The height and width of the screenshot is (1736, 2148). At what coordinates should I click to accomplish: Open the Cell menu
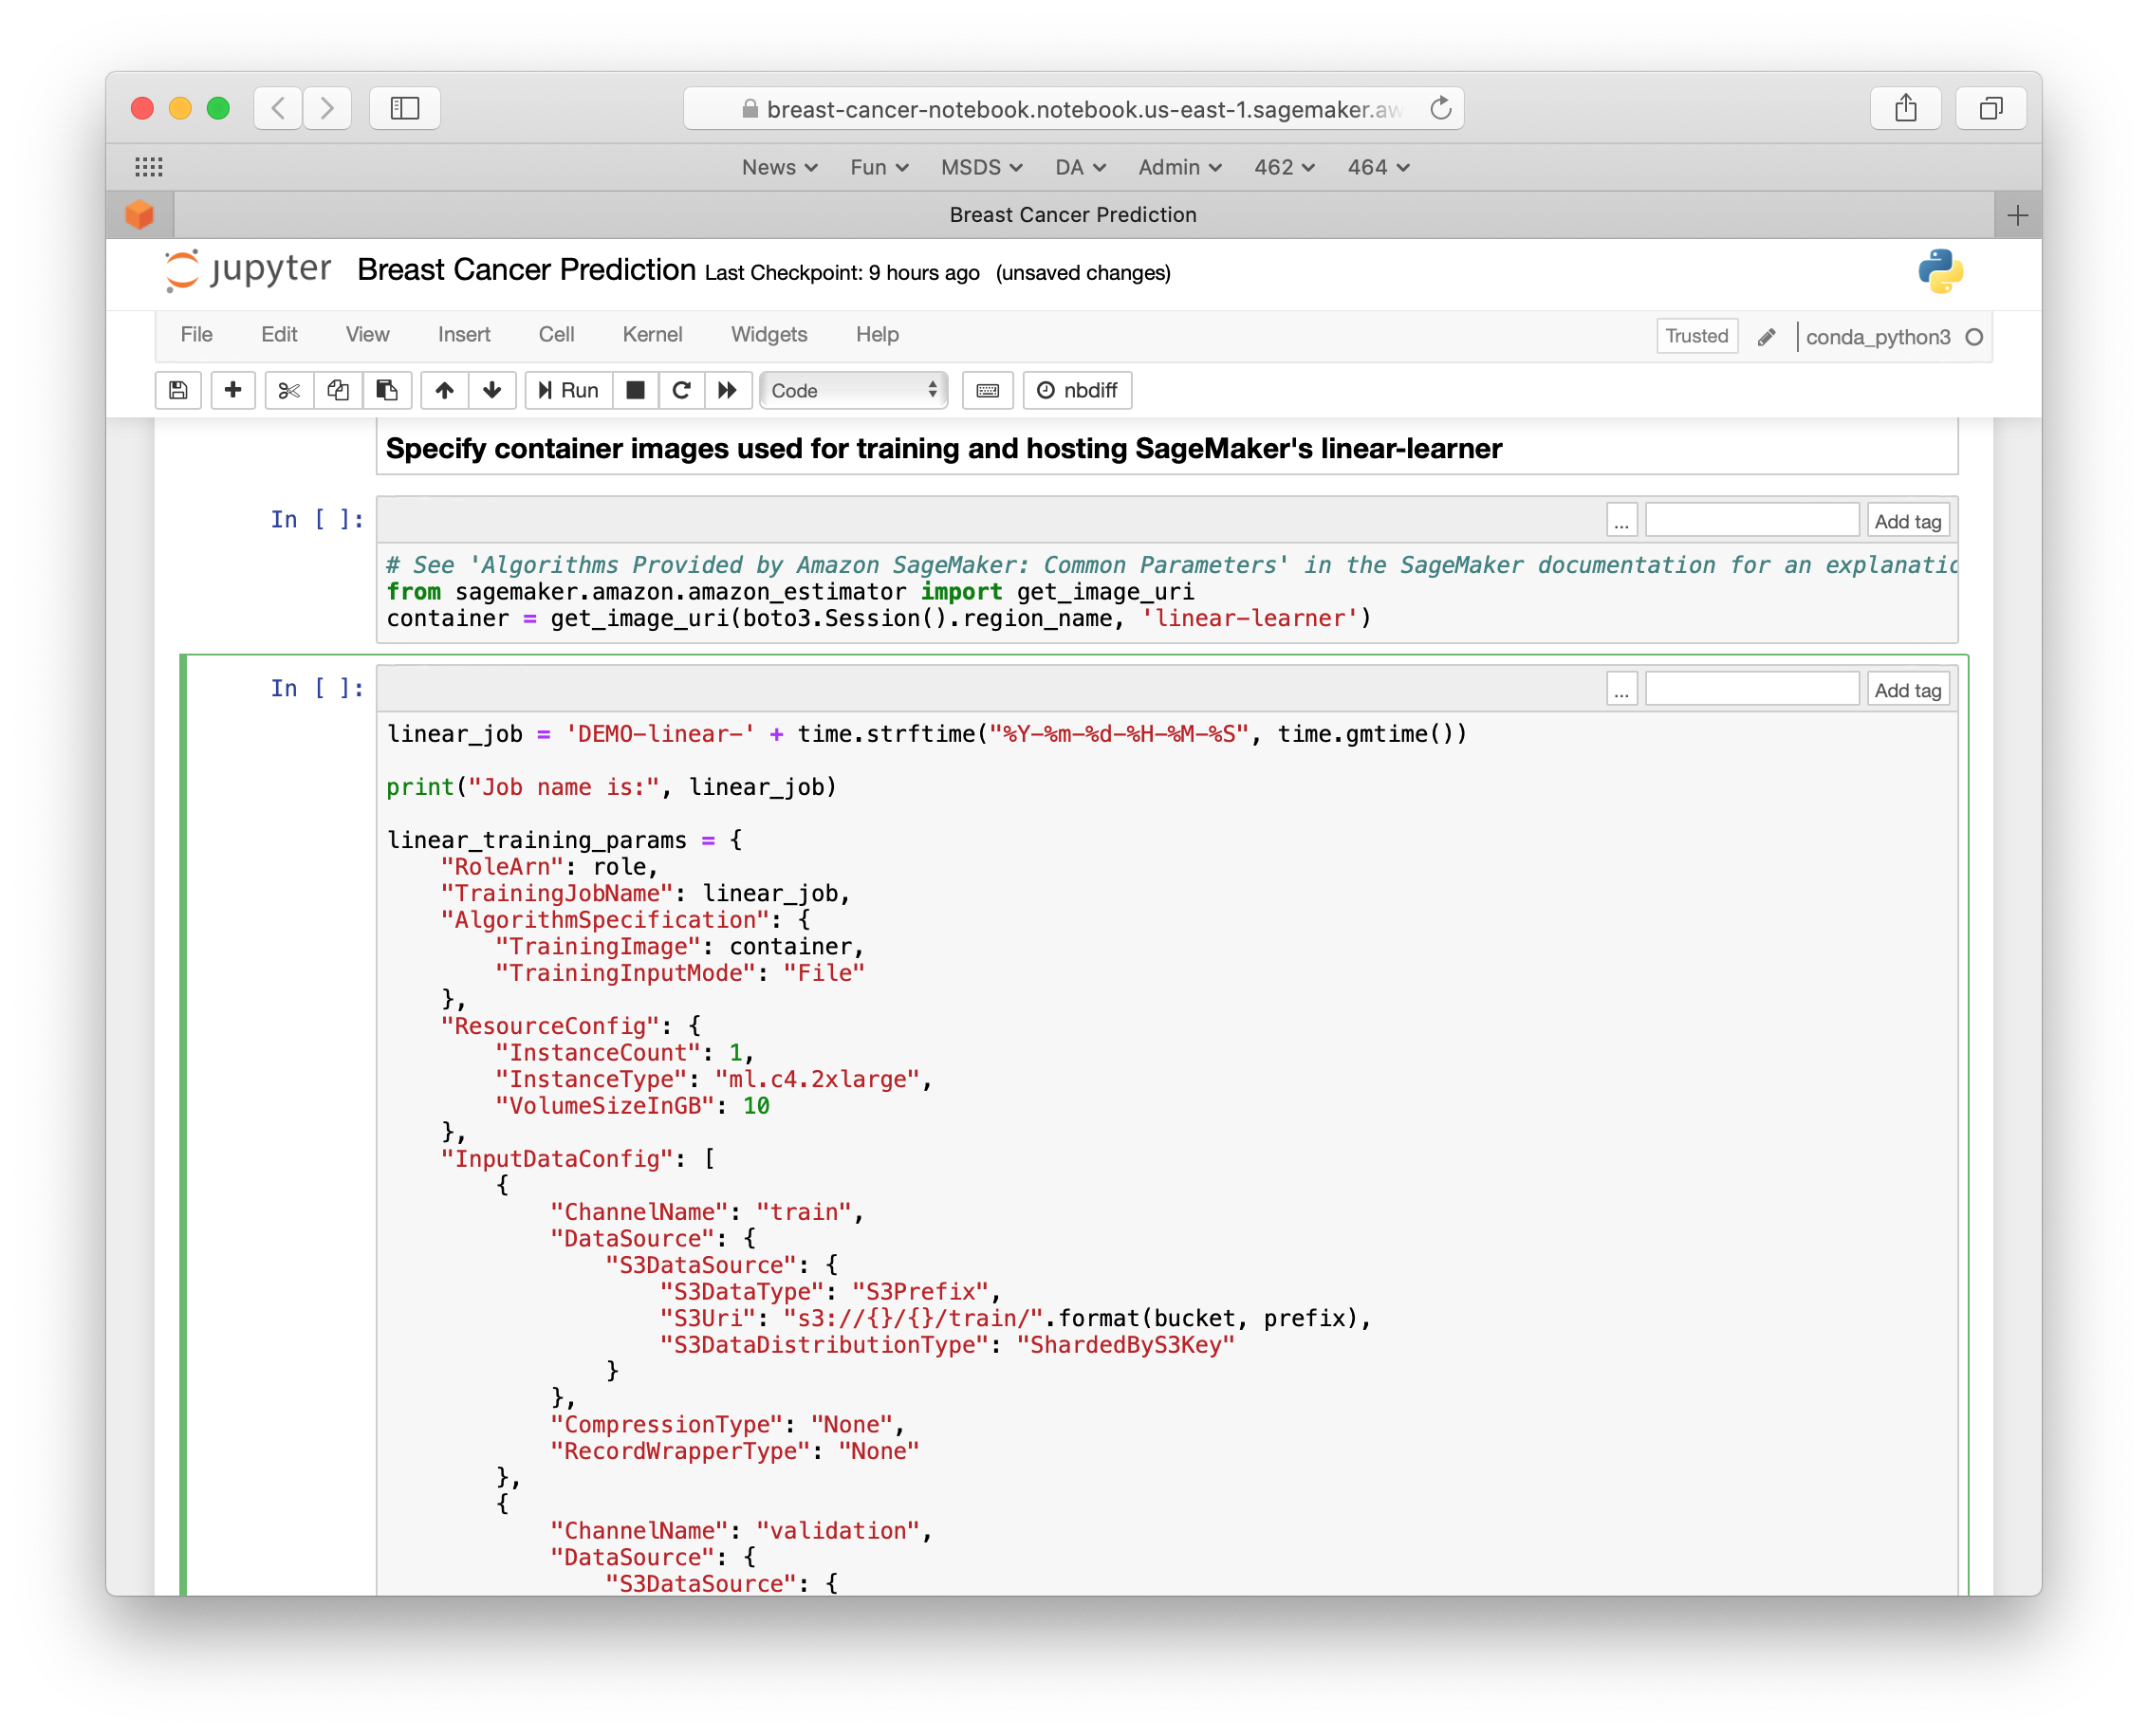click(x=556, y=335)
